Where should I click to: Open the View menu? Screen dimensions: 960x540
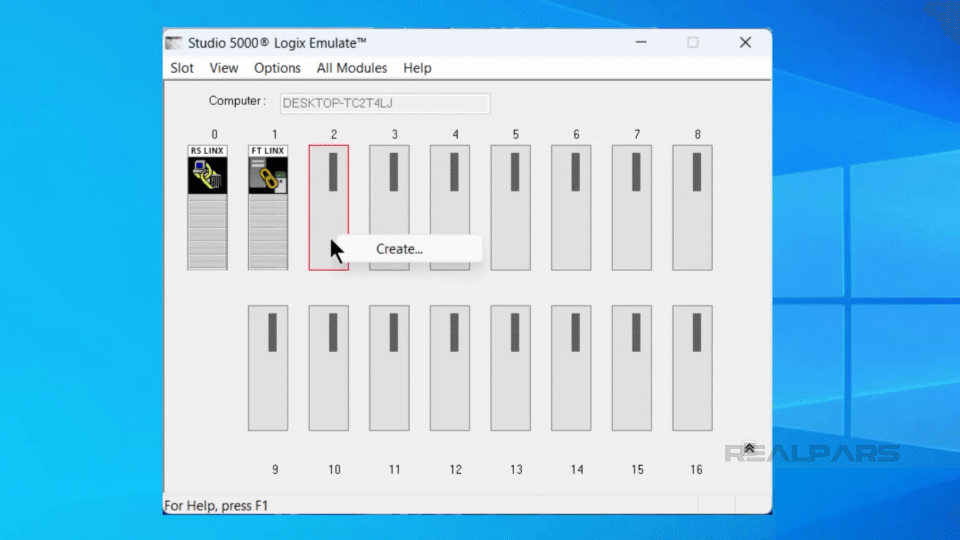tap(223, 68)
